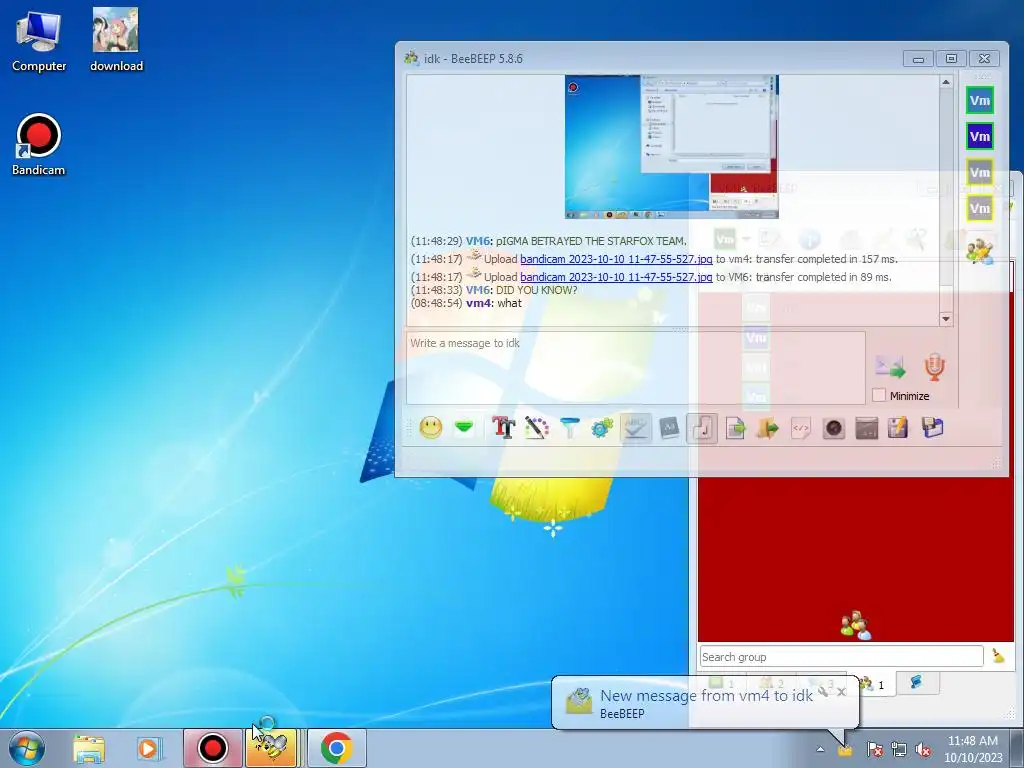Image resolution: width=1024 pixels, height=768 pixels.
Task: Switch to the blue scroll icon tab
Action: pos(917,682)
